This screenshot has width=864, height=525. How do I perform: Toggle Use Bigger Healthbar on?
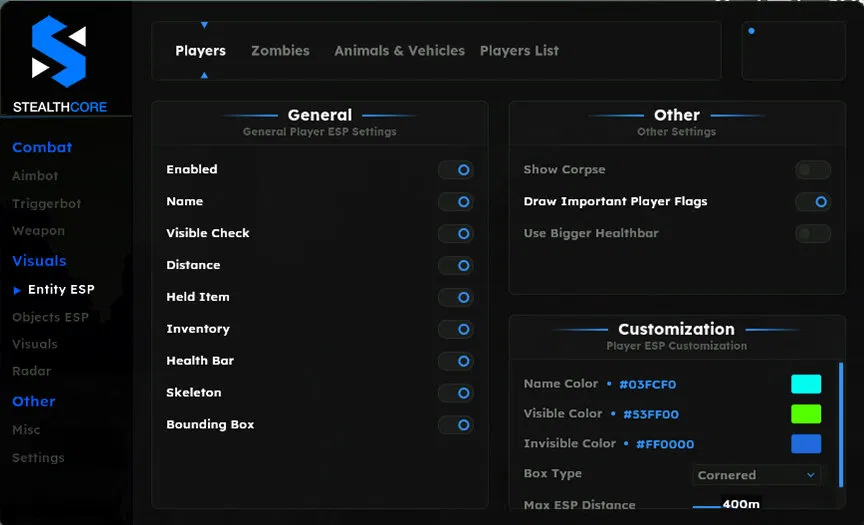[x=812, y=234]
